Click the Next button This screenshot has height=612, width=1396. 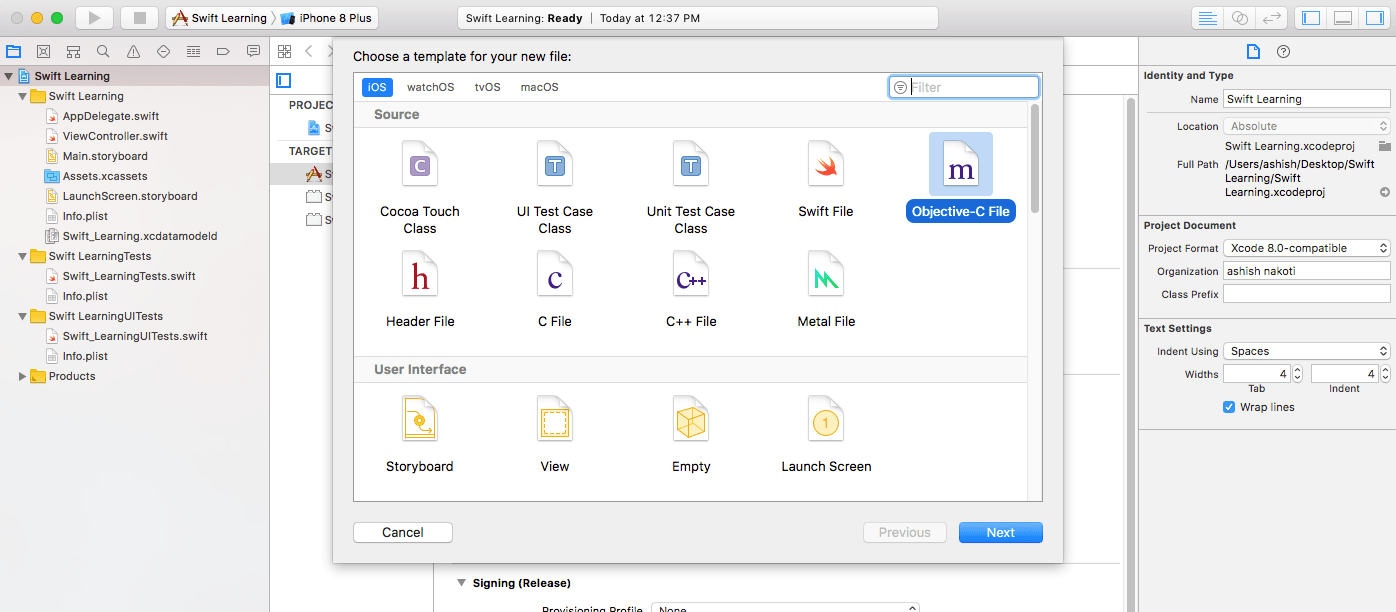tap(1000, 533)
